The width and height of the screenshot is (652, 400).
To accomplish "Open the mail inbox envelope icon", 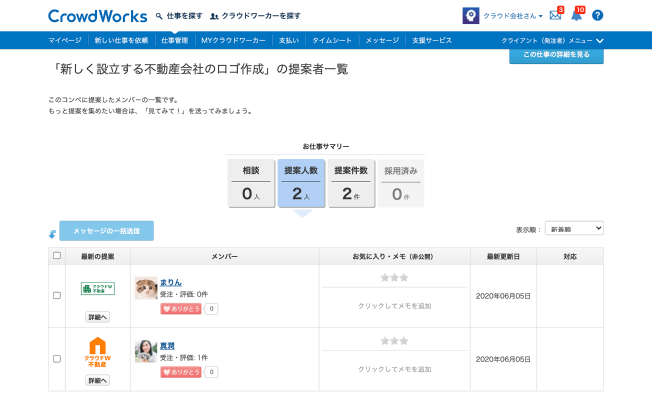I will 555,16.
